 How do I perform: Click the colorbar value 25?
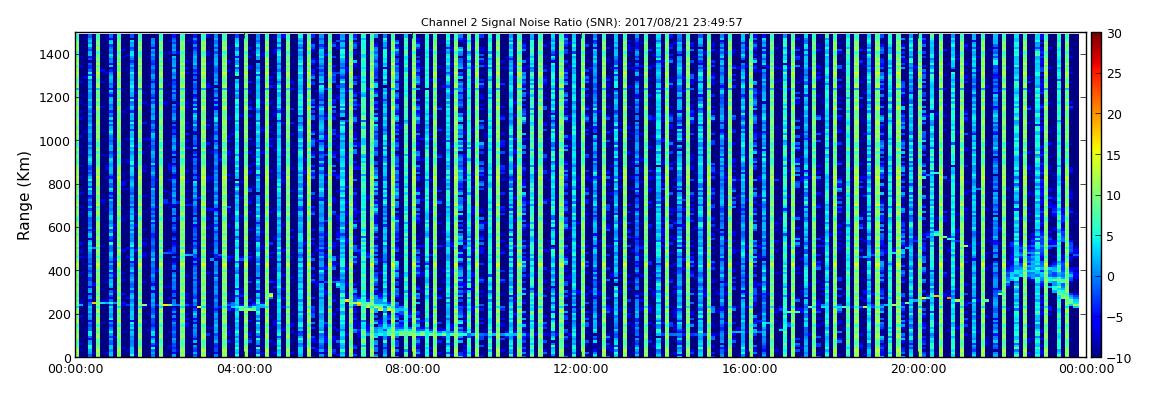1115,74
